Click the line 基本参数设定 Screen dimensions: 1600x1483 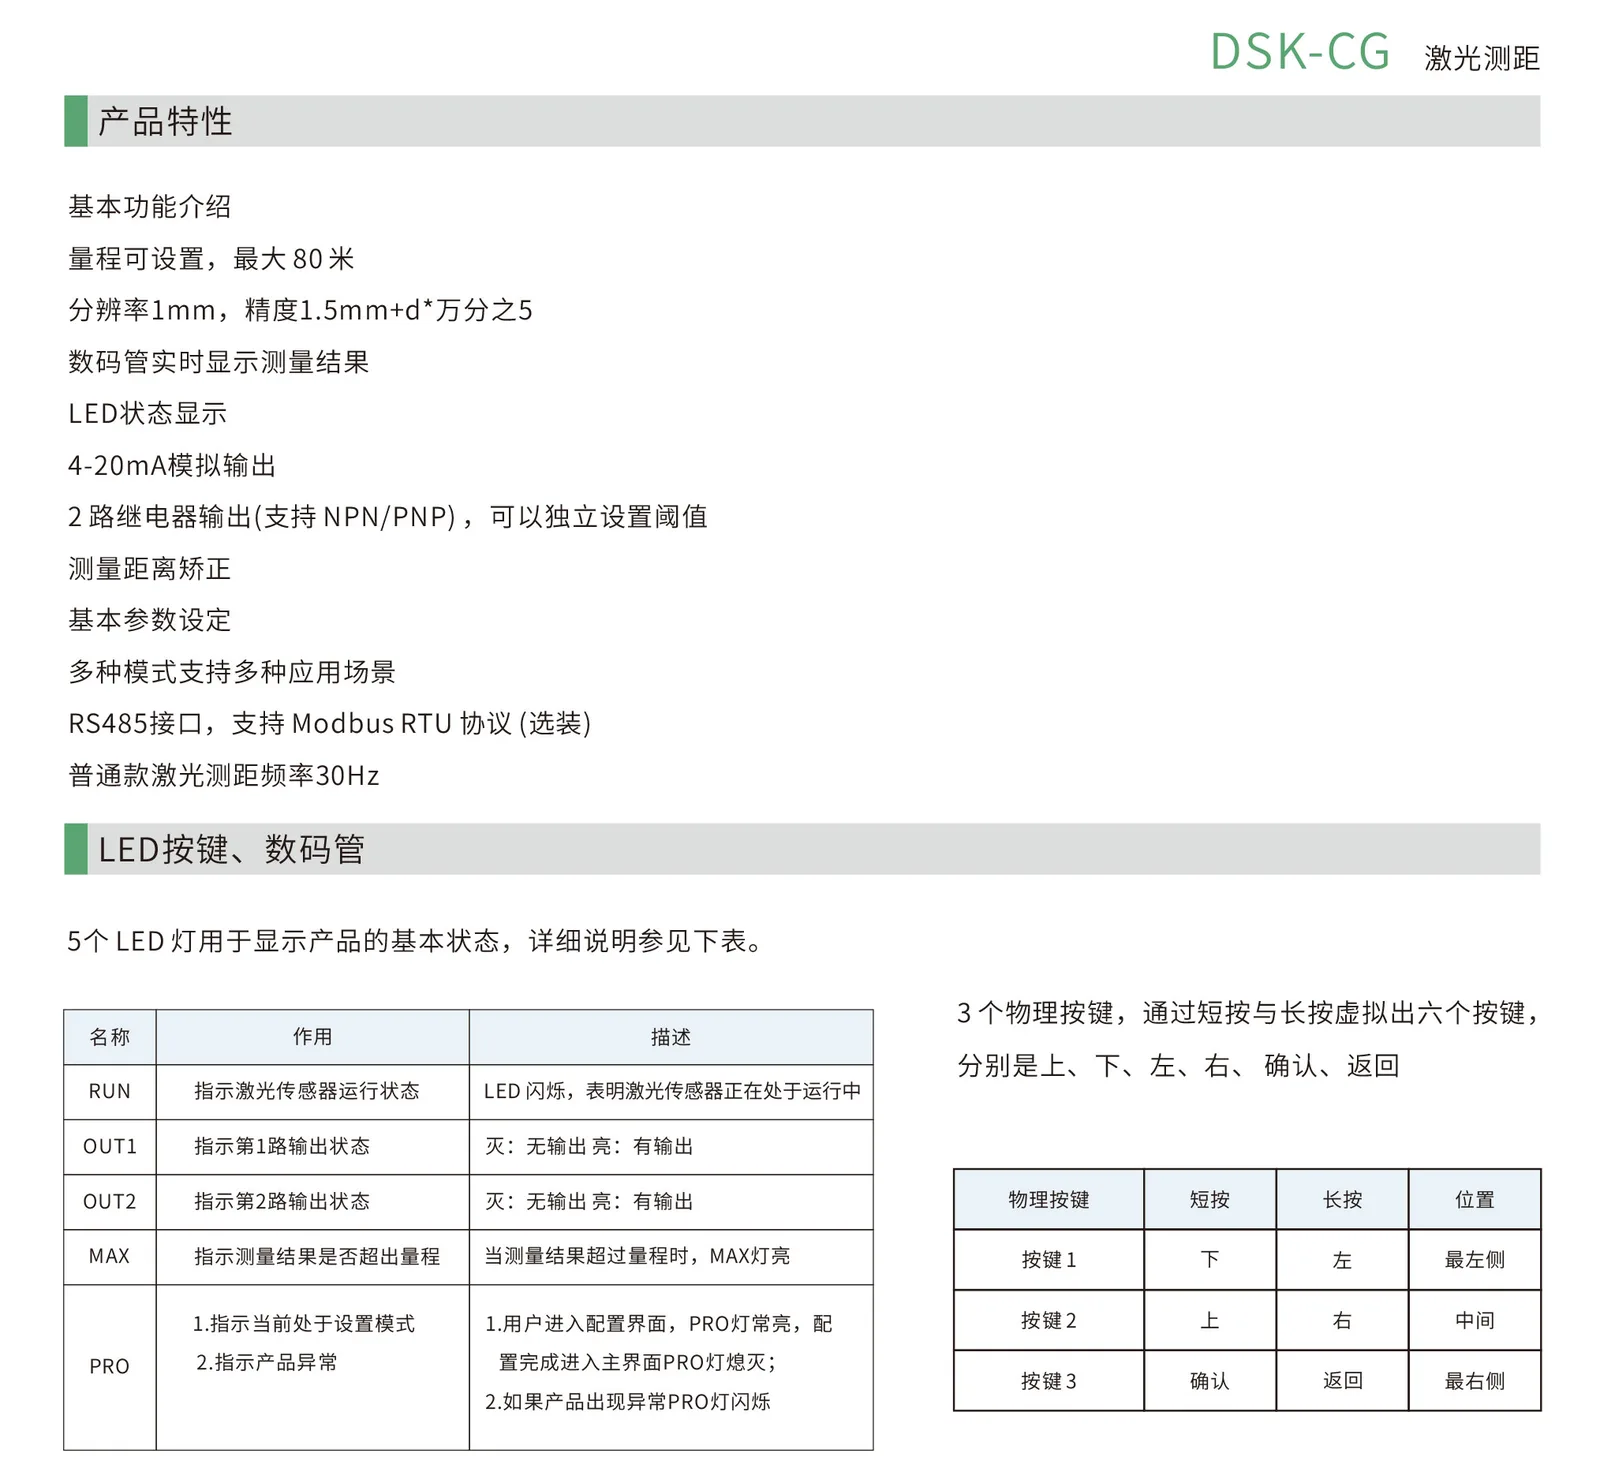(x=150, y=620)
